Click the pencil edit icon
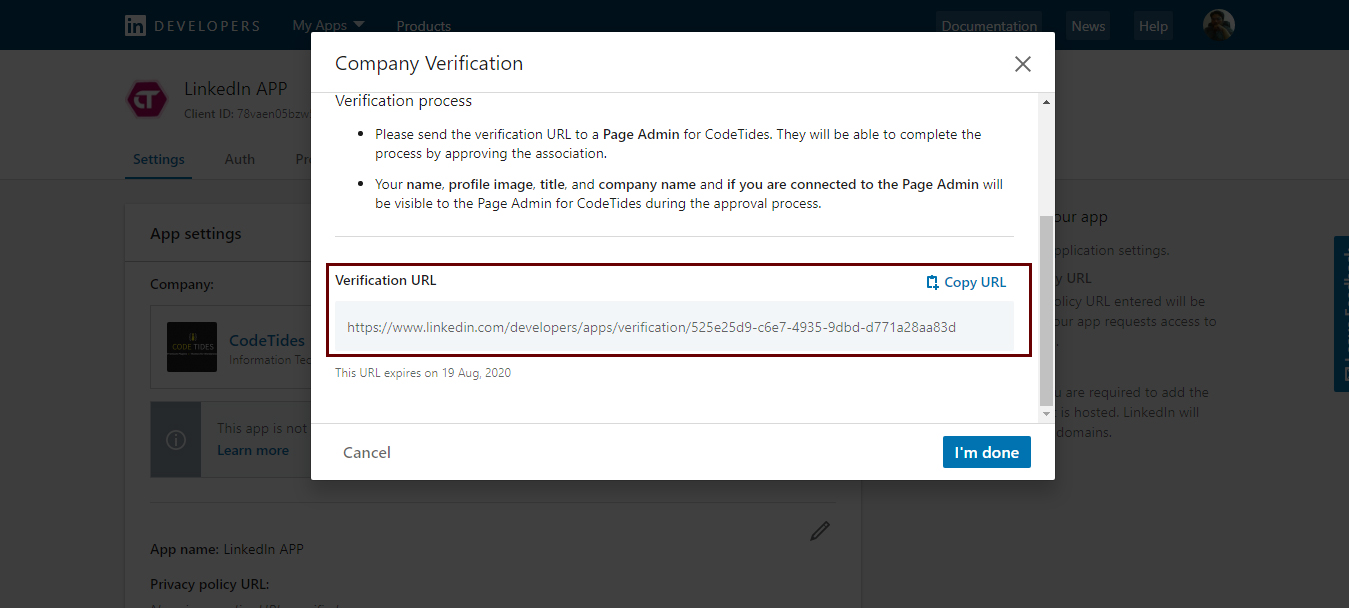The width and height of the screenshot is (1349, 608). 820,531
